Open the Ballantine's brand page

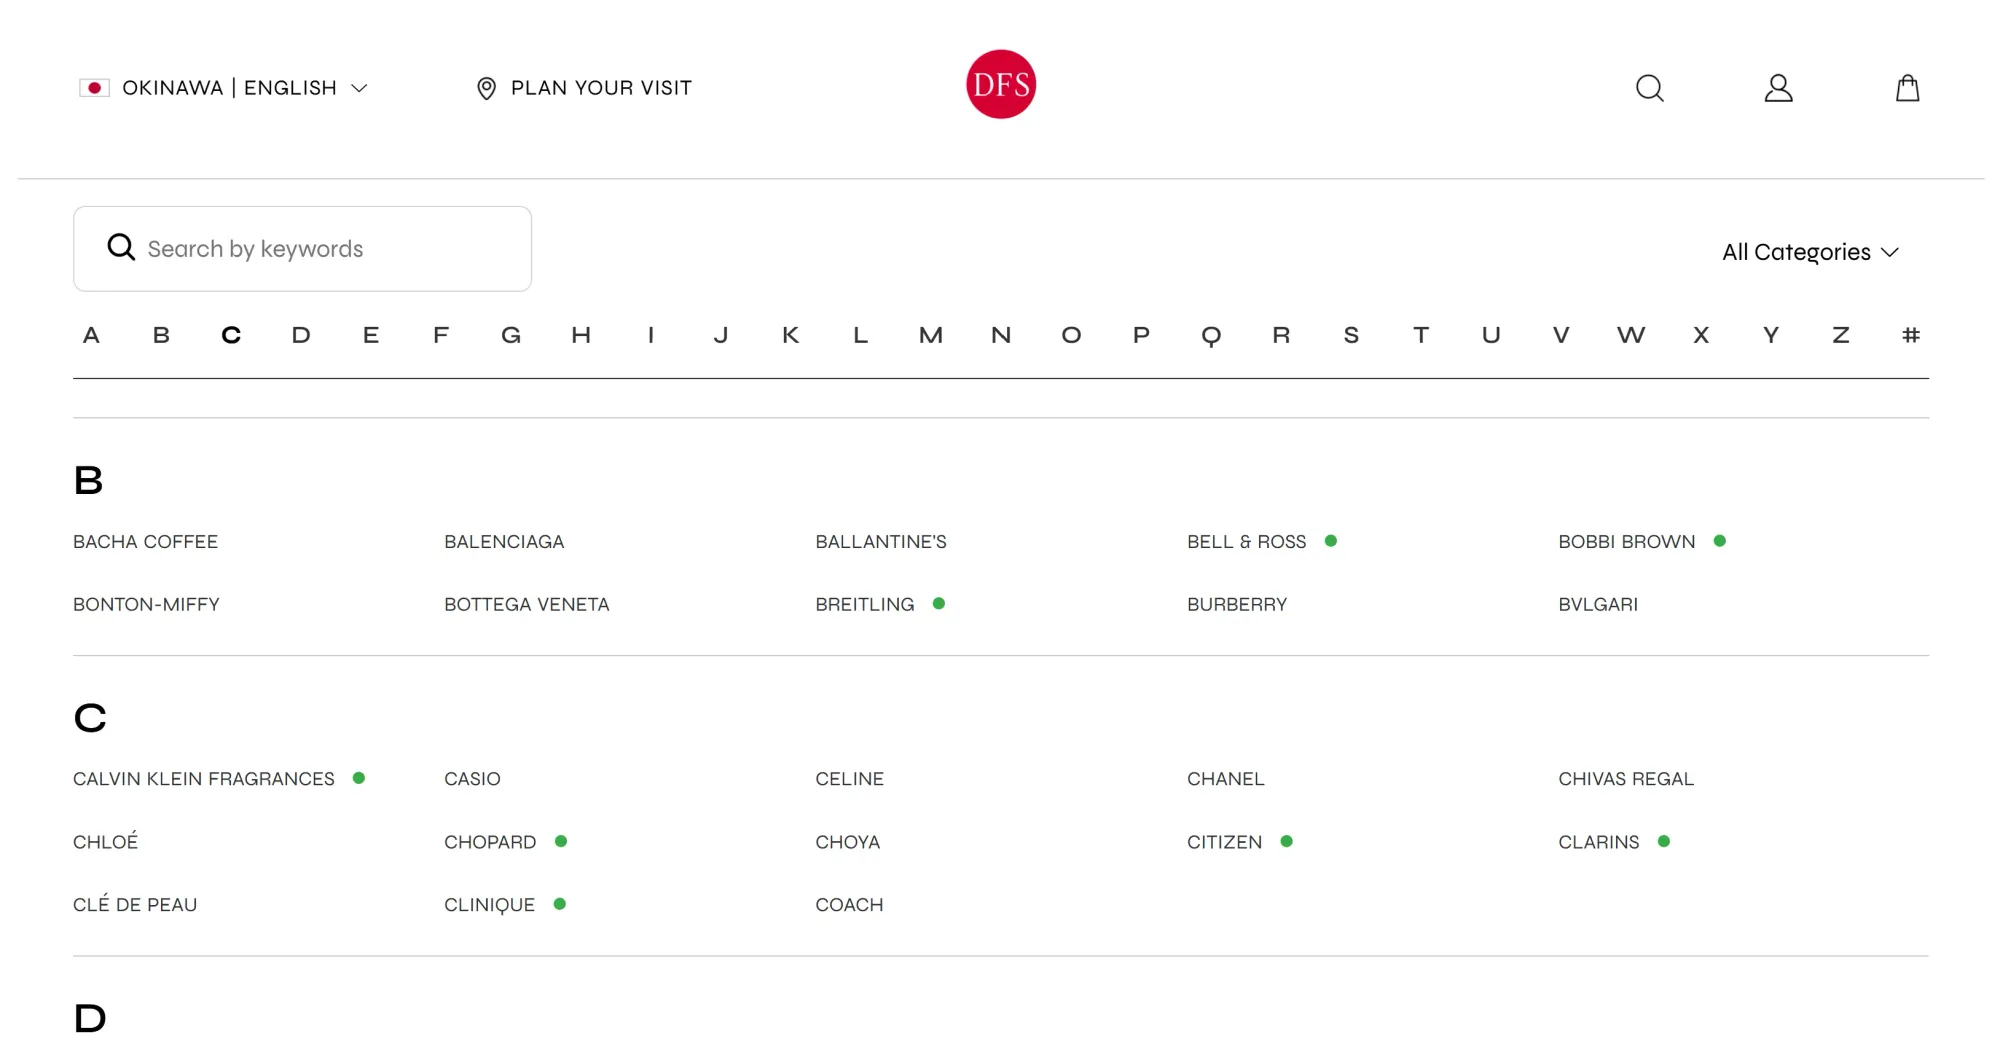pyautogui.click(x=881, y=542)
